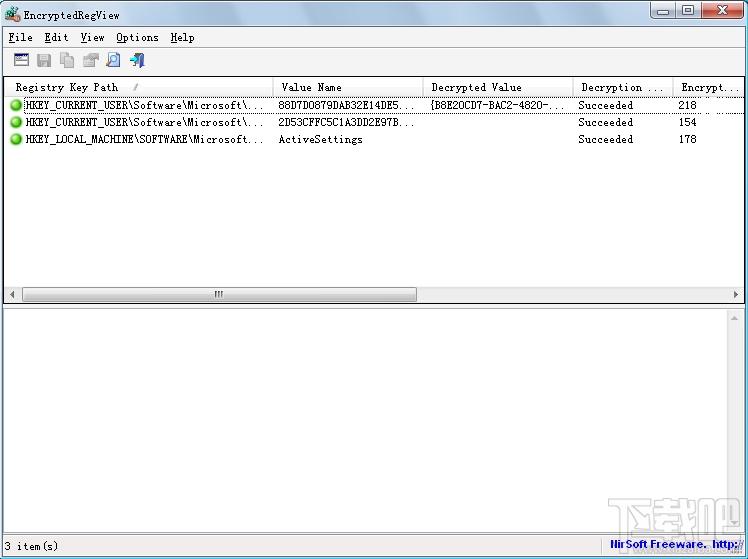Screen dimensions: 748x559
Task: Open the NirSoft Freeware link in status bar
Action: [676, 544]
